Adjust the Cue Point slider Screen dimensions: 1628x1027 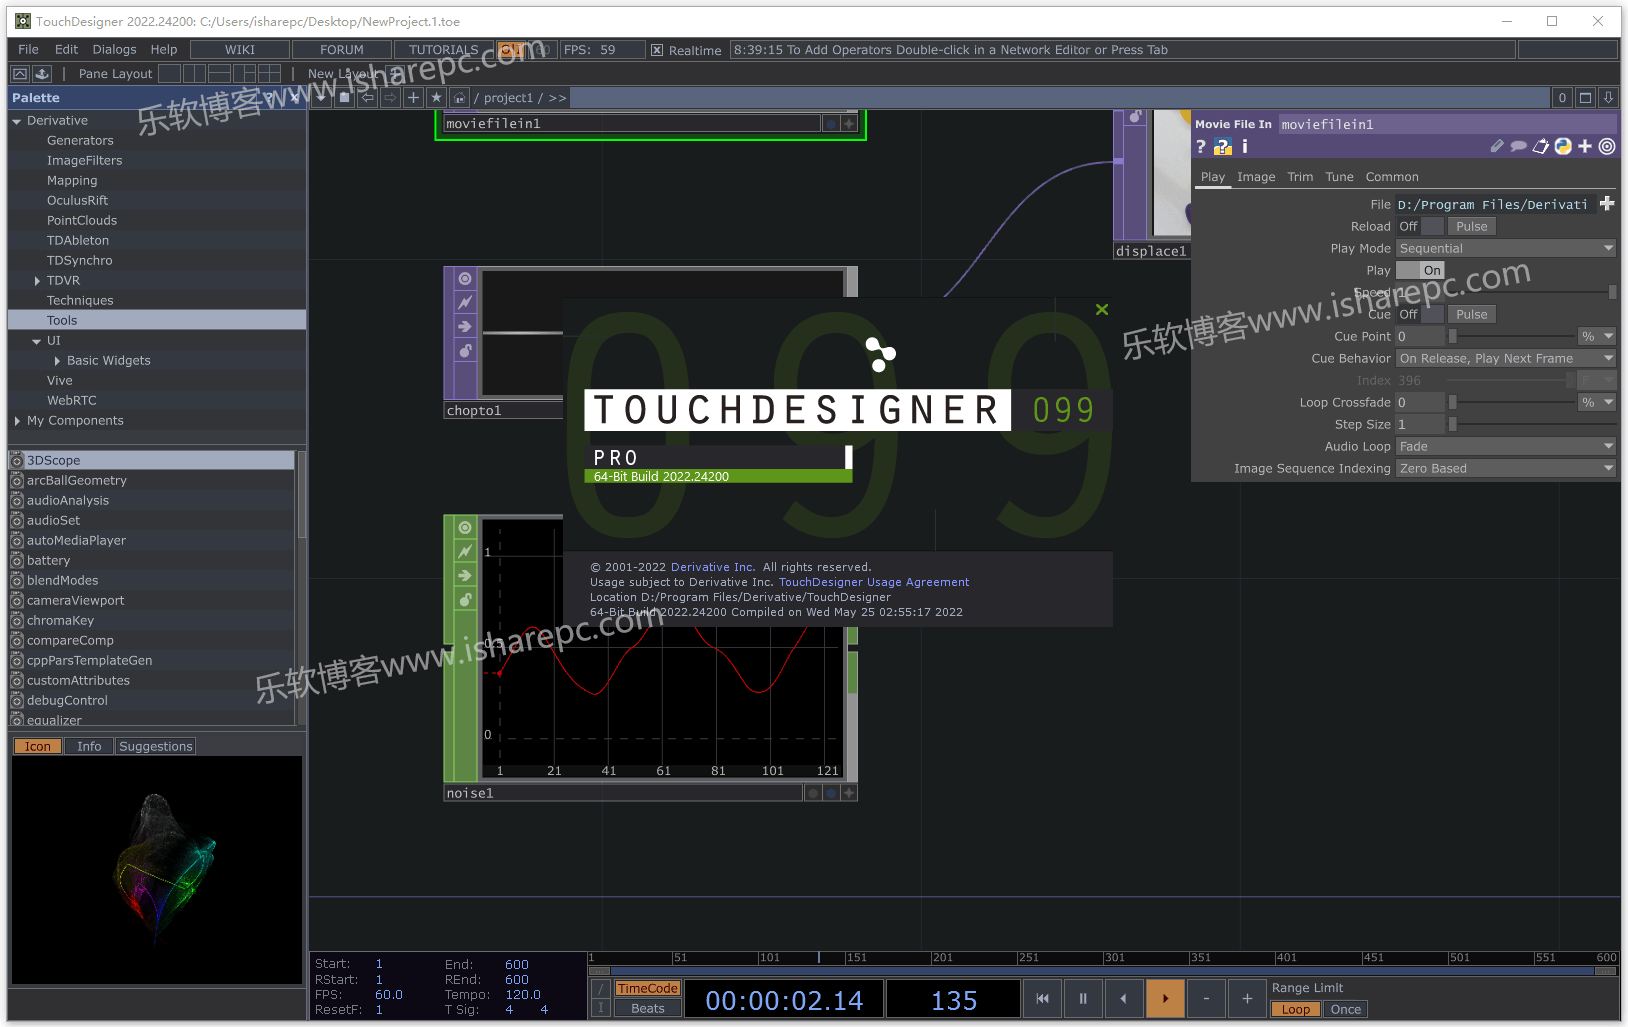pos(1512,337)
